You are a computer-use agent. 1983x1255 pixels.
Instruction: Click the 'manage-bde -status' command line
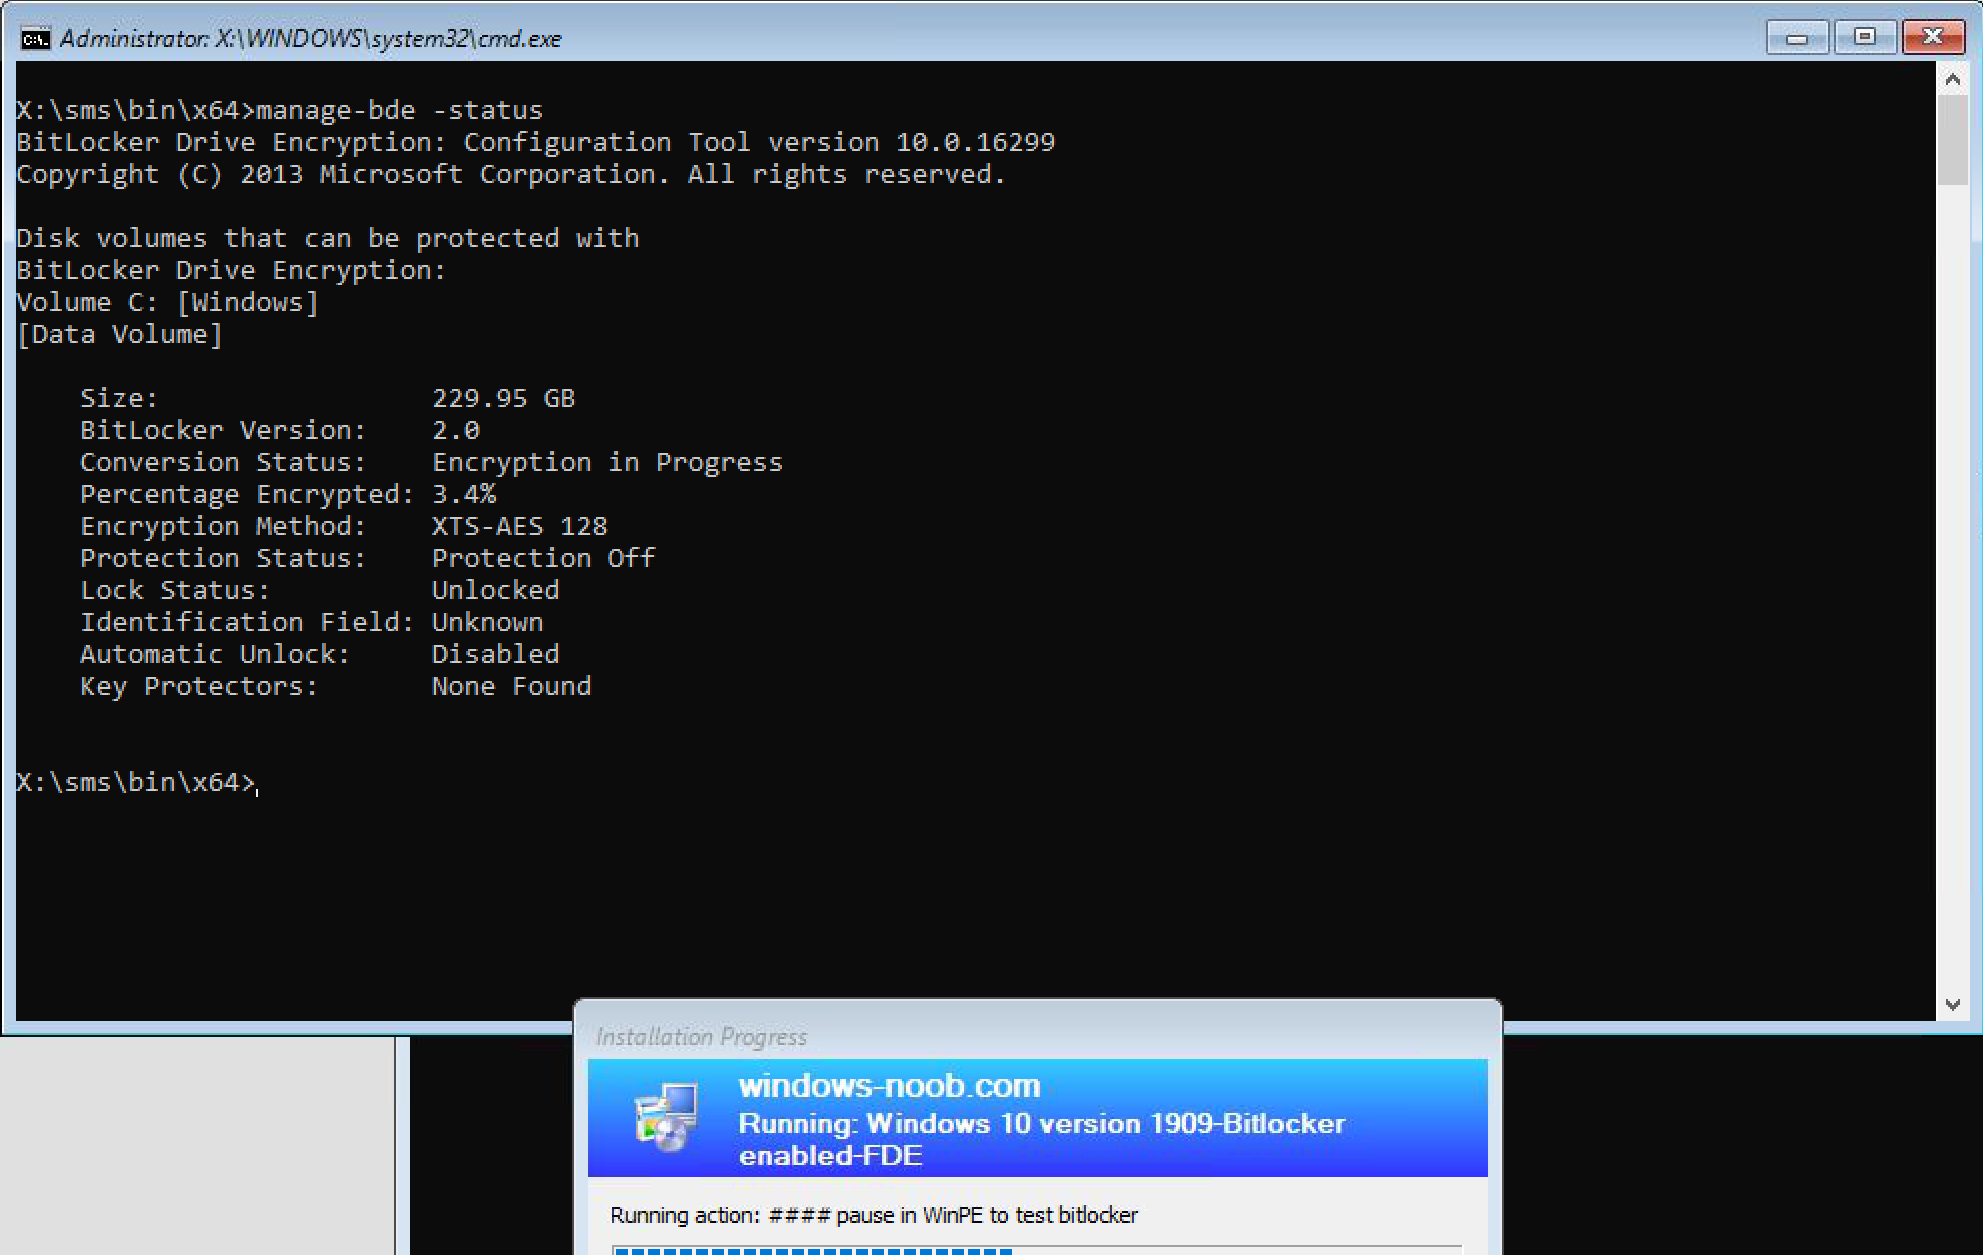coord(280,110)
